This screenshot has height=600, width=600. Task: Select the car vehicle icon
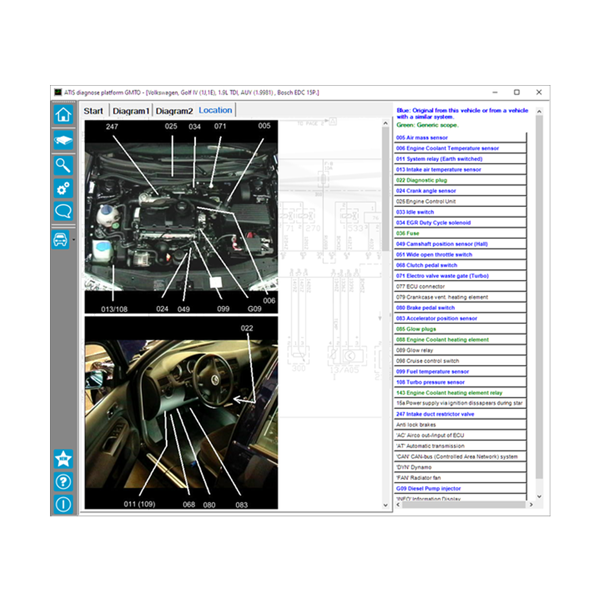pyautogui.click(x=60, y=240)
